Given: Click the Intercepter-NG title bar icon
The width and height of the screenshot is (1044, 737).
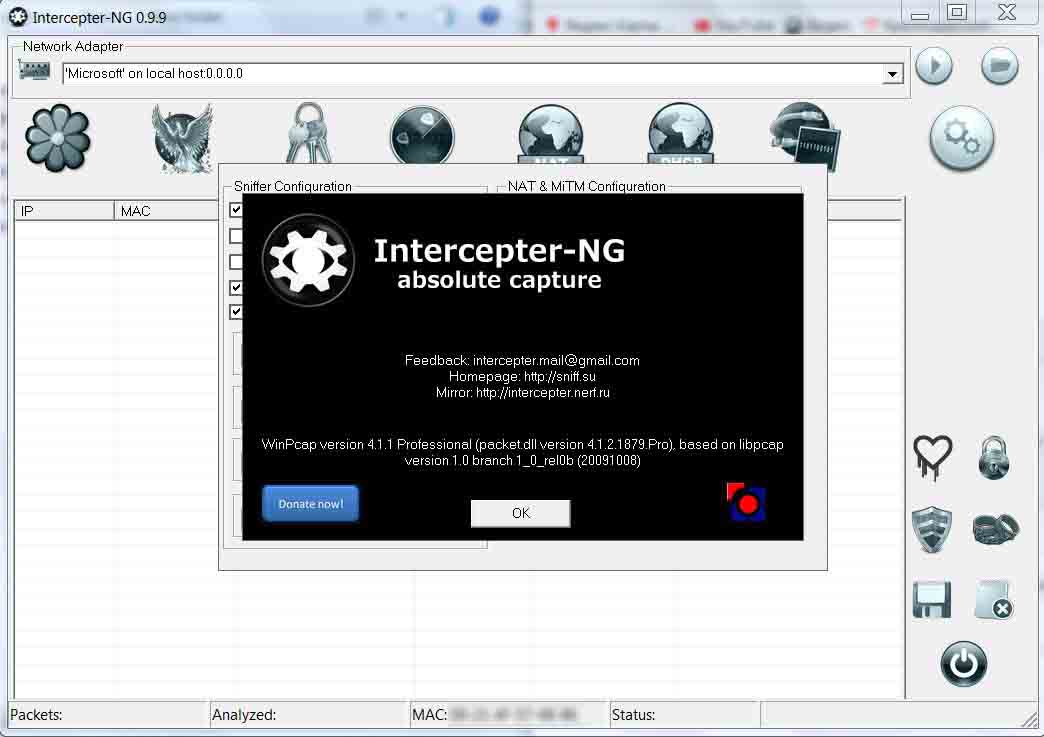Looking at the screenshot, I should [18, 17].
